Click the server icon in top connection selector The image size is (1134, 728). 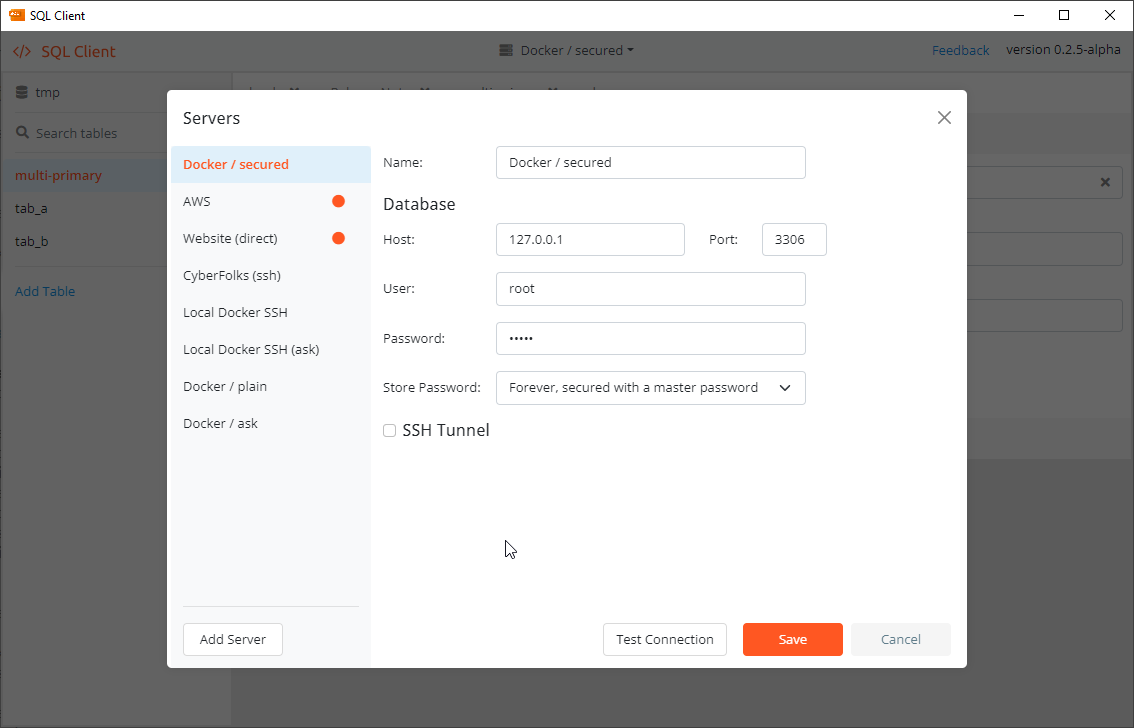(506, 50)
